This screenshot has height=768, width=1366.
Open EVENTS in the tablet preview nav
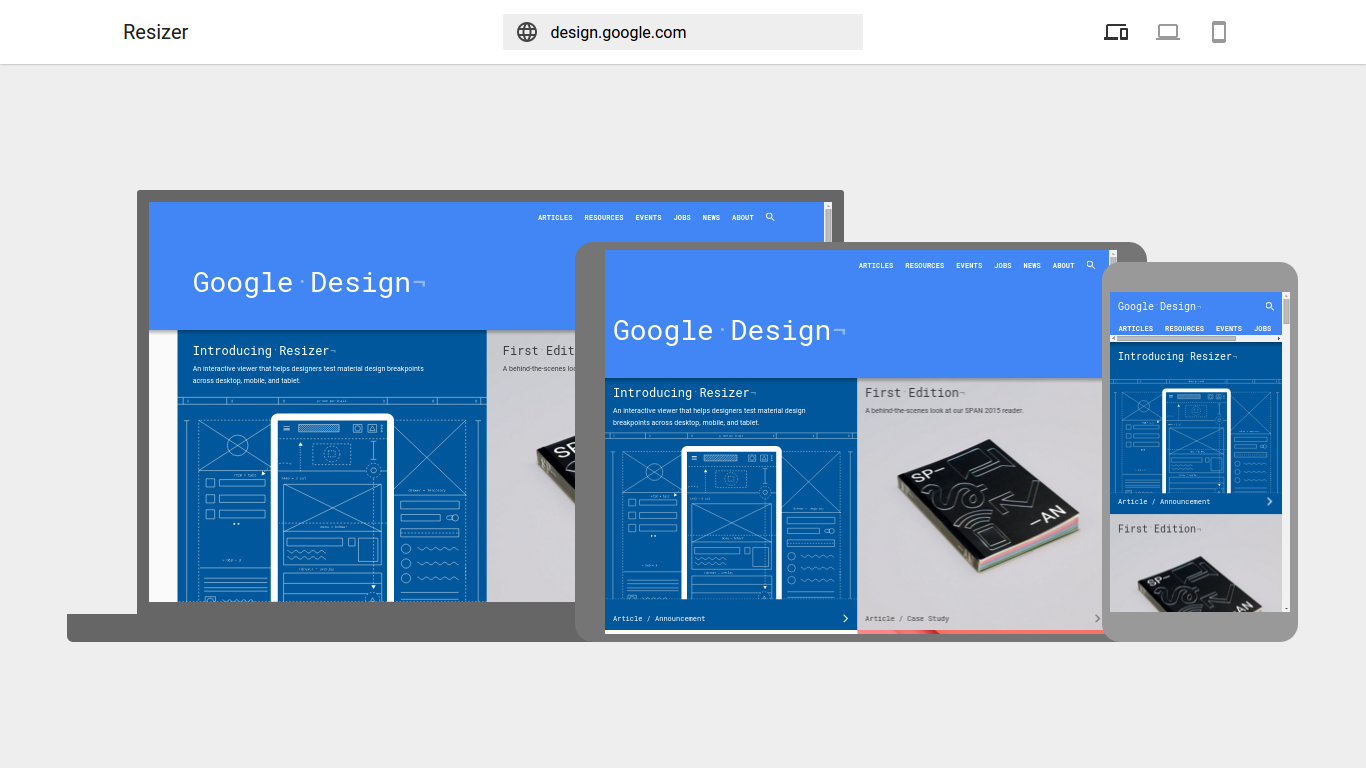pos(969,266)
